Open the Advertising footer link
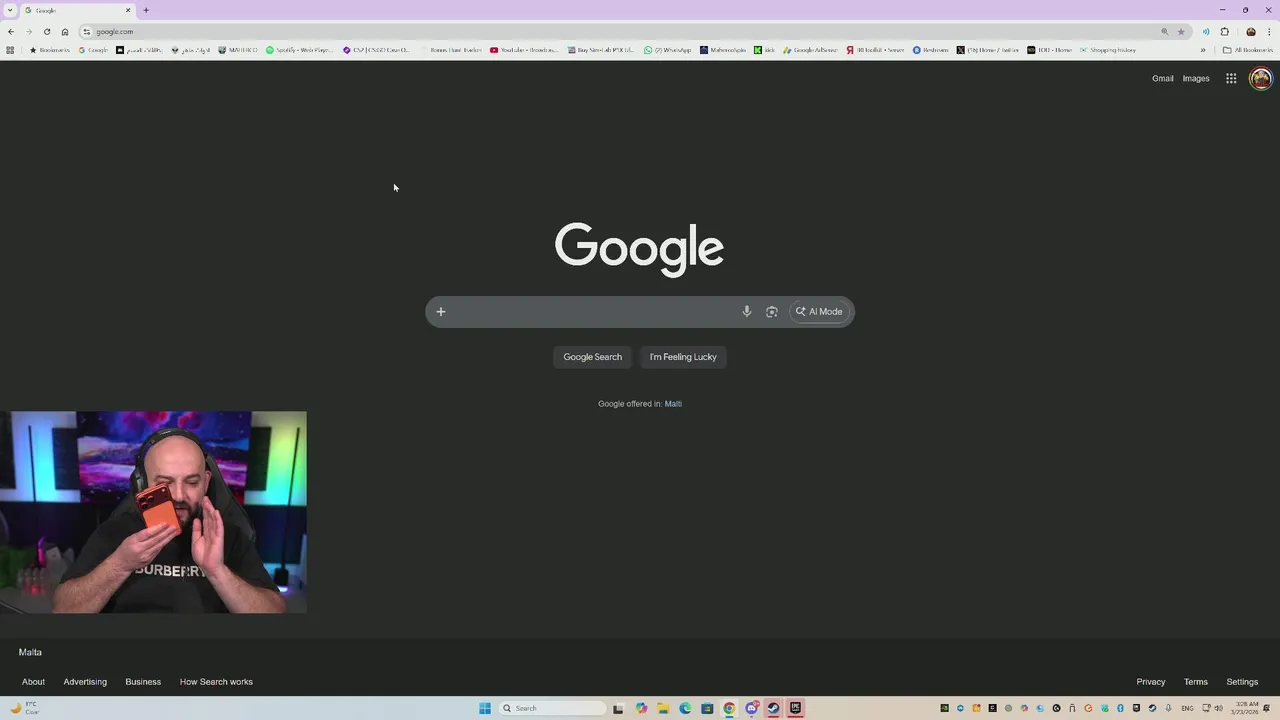Image resolution: width=1280 pixels, height=720 pixels. point(85,682)
